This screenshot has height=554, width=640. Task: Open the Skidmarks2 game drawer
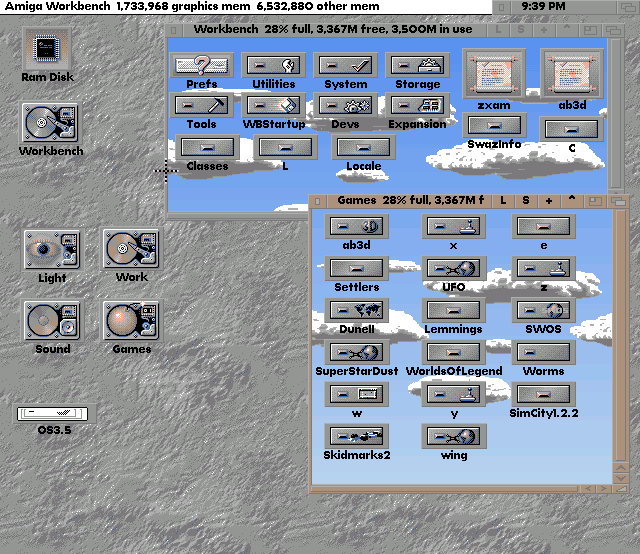(357, 436)
